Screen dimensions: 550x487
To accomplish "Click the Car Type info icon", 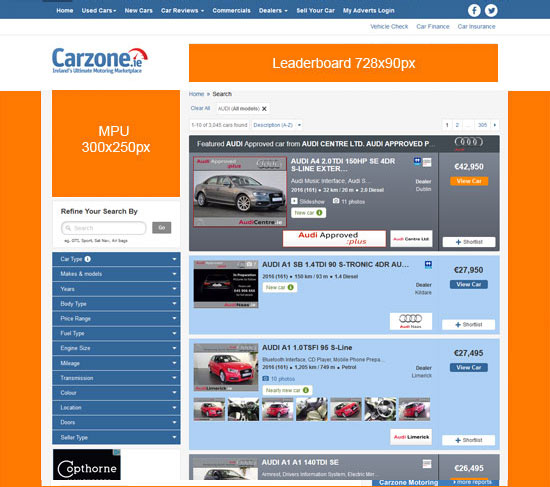I will click(x=88, y=259).
